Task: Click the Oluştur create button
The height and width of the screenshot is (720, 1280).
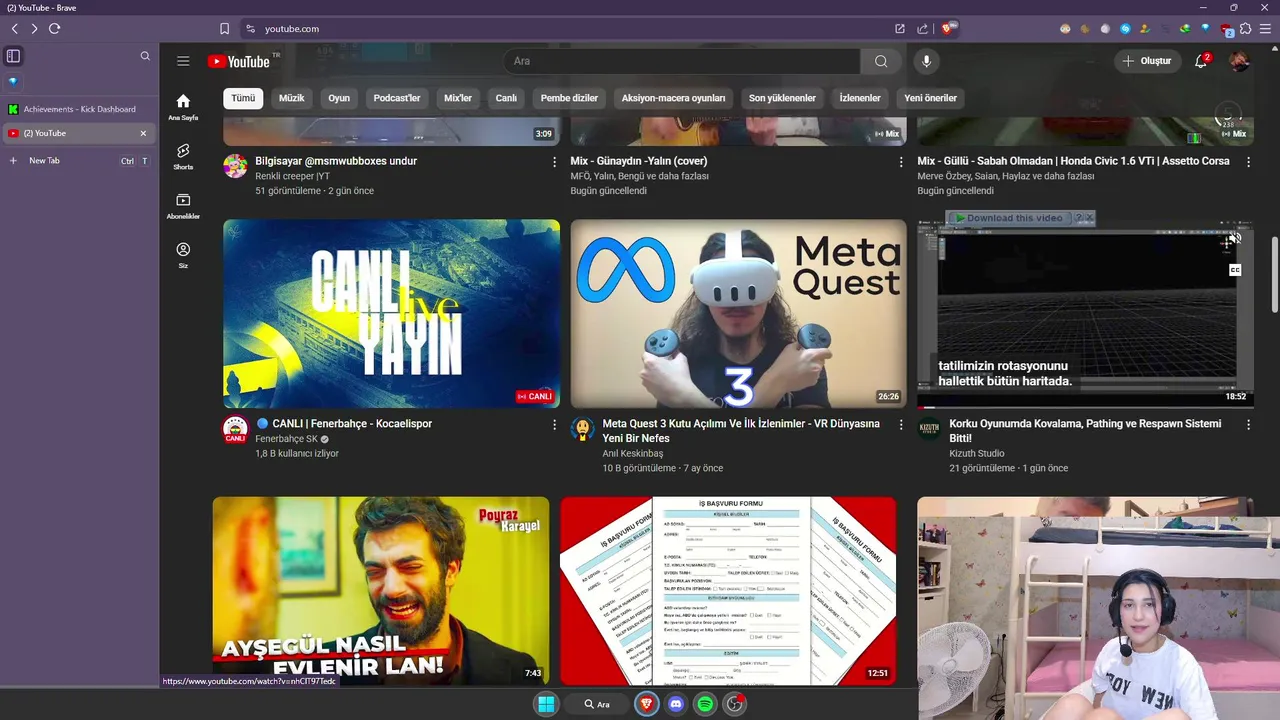Action: [1146, 61]
